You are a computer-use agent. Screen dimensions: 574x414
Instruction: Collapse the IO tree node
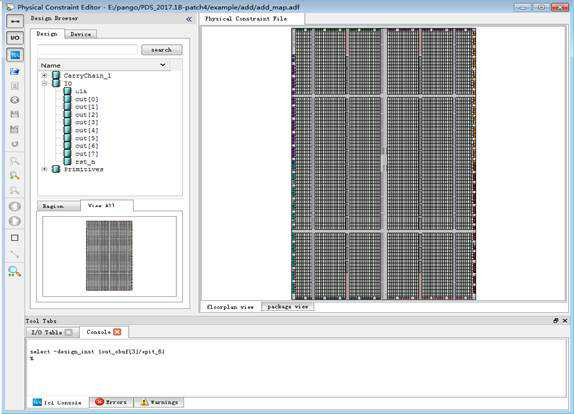click(x=45, y=83)
